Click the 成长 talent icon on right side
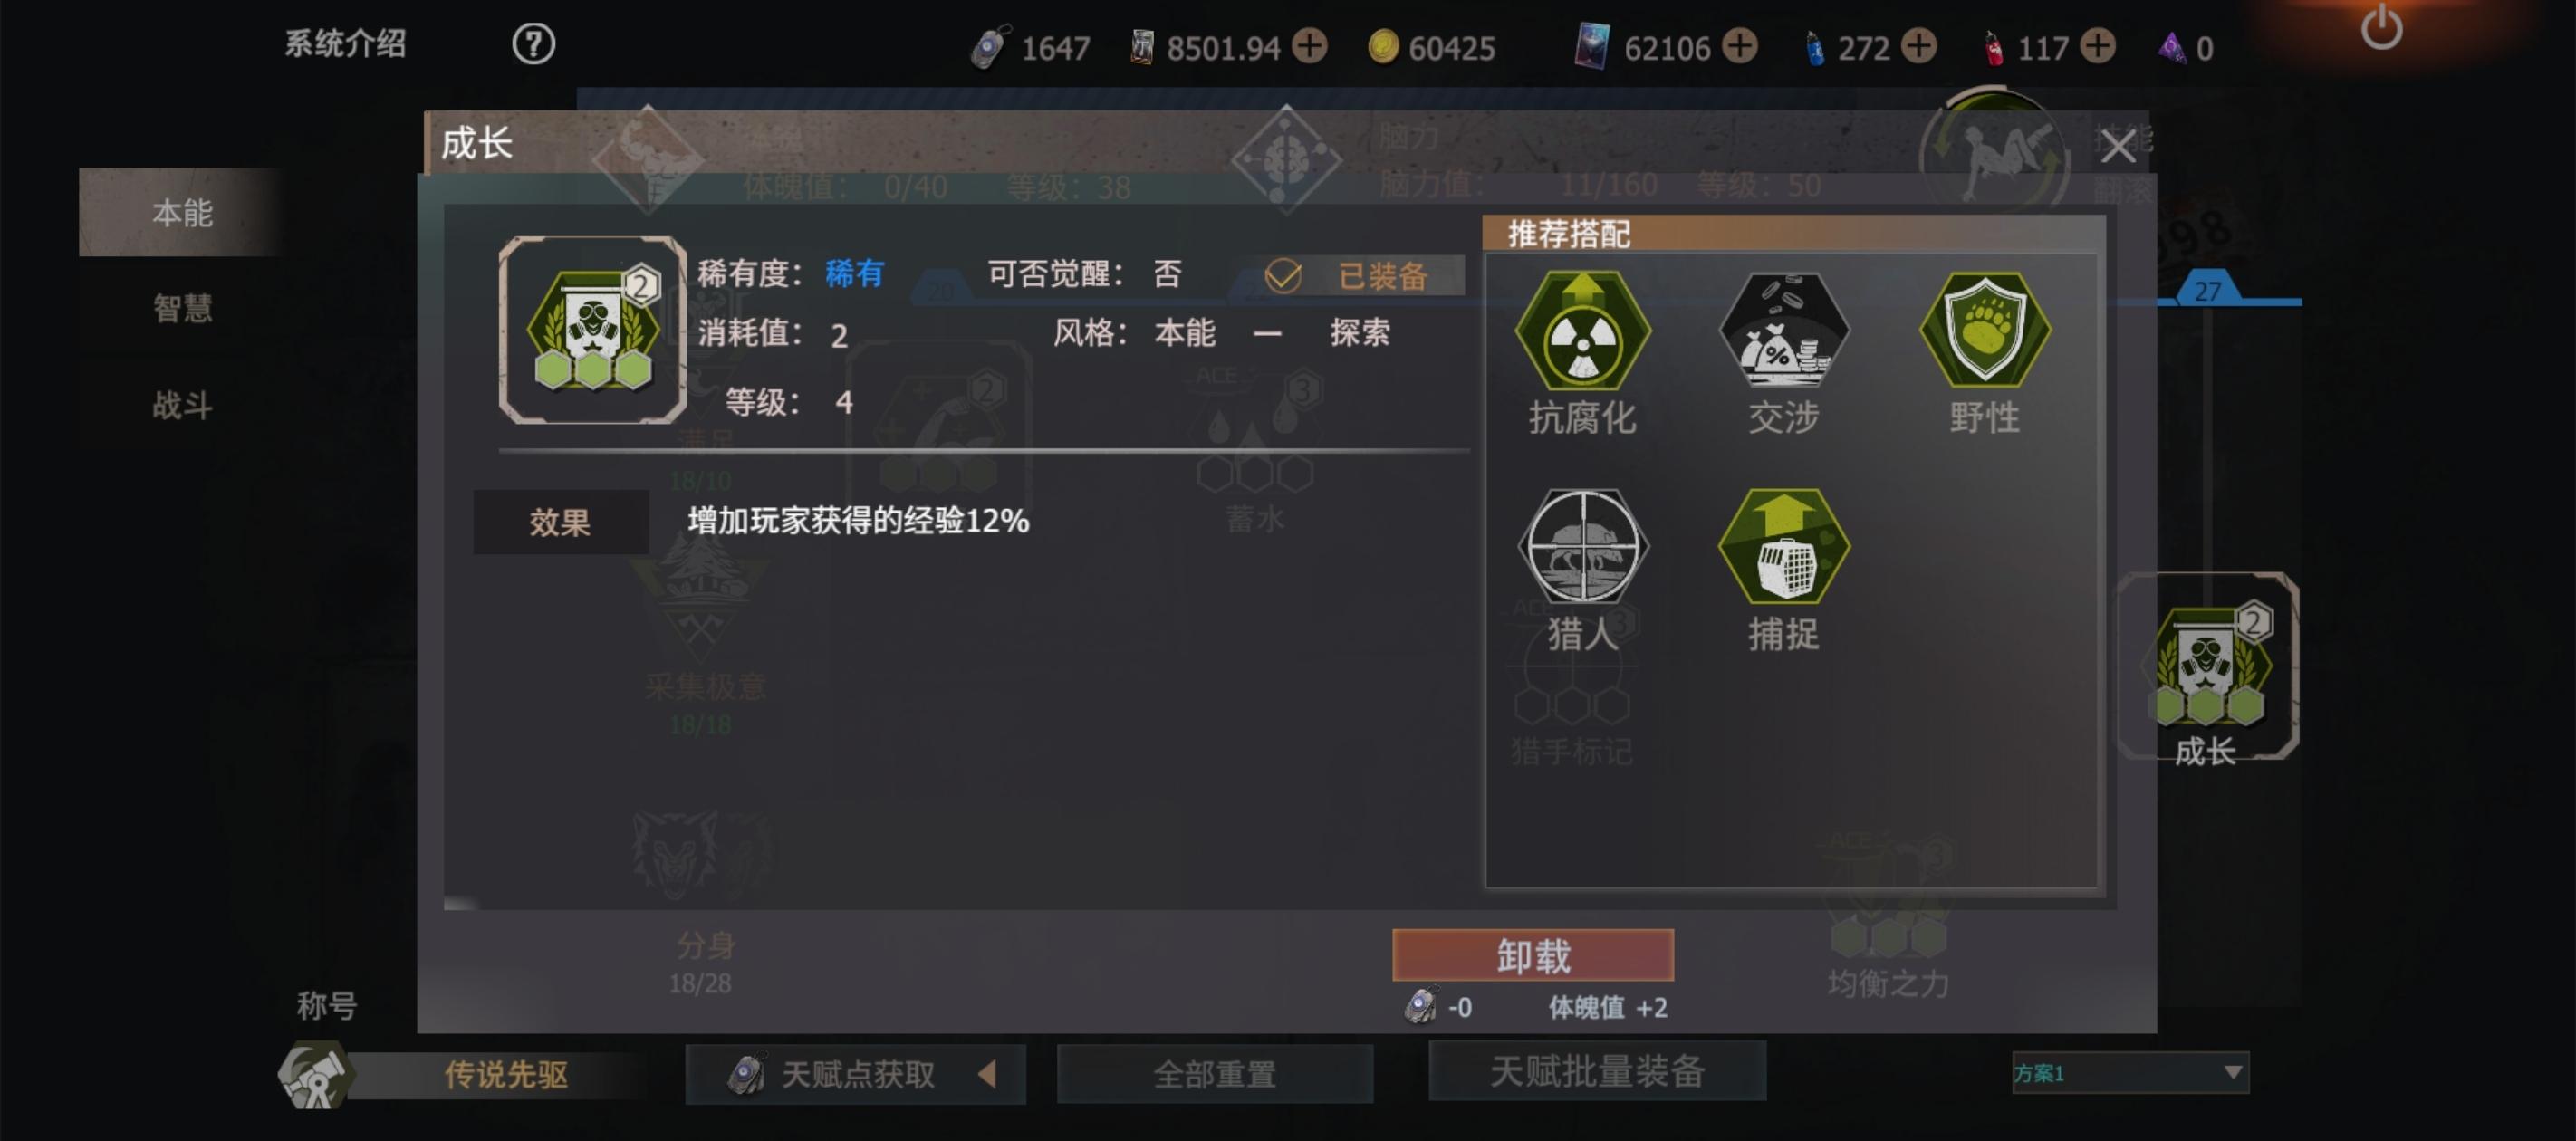The width and height of the screenshot is (2576, 1141). tap(2207, 666)
